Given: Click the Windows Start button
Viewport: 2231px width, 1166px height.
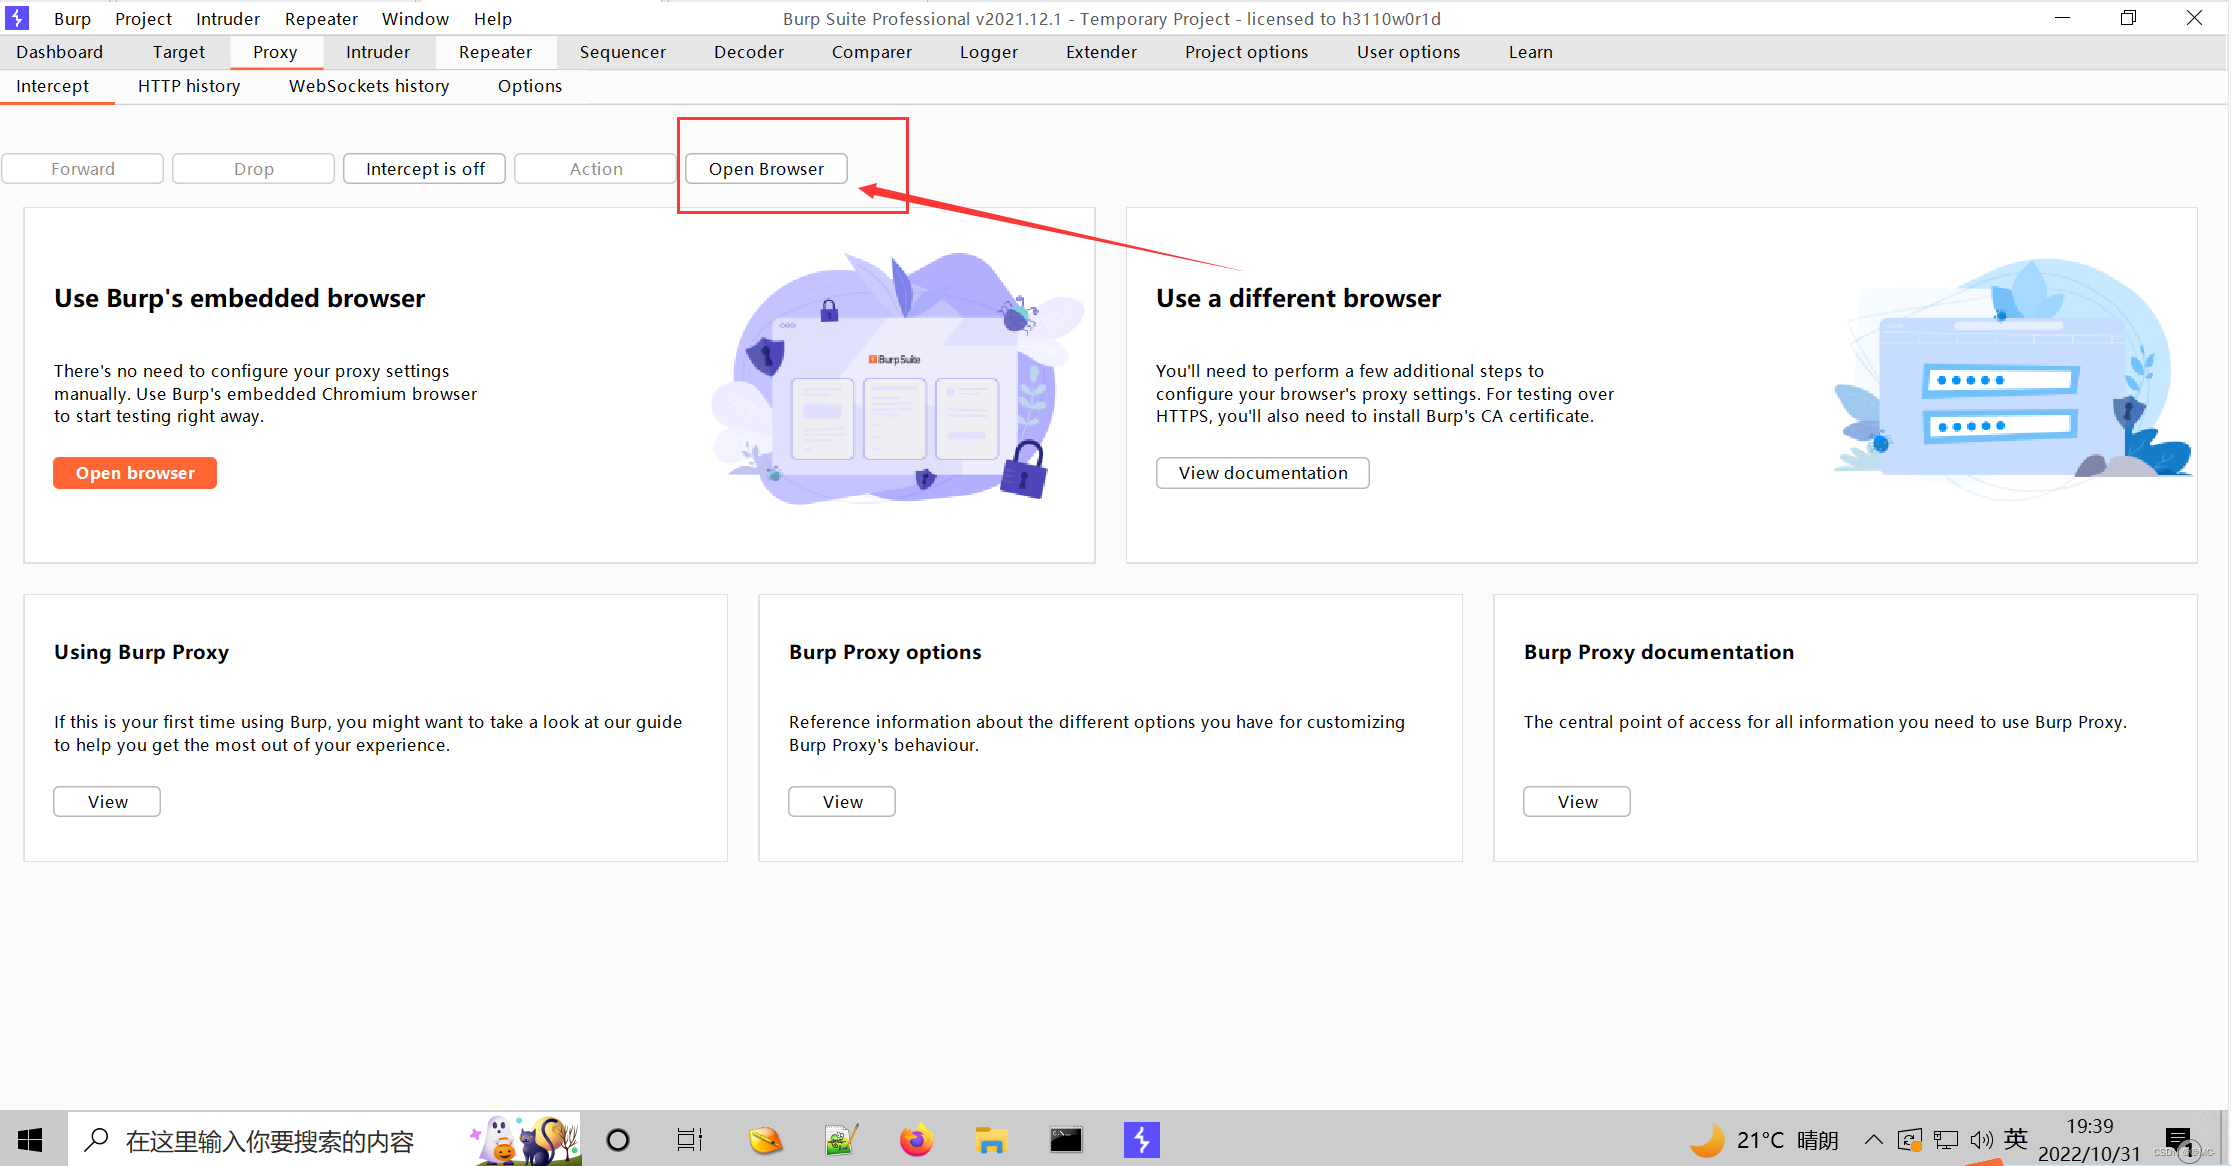Looking at the screenshot, I should point(30,1140).
